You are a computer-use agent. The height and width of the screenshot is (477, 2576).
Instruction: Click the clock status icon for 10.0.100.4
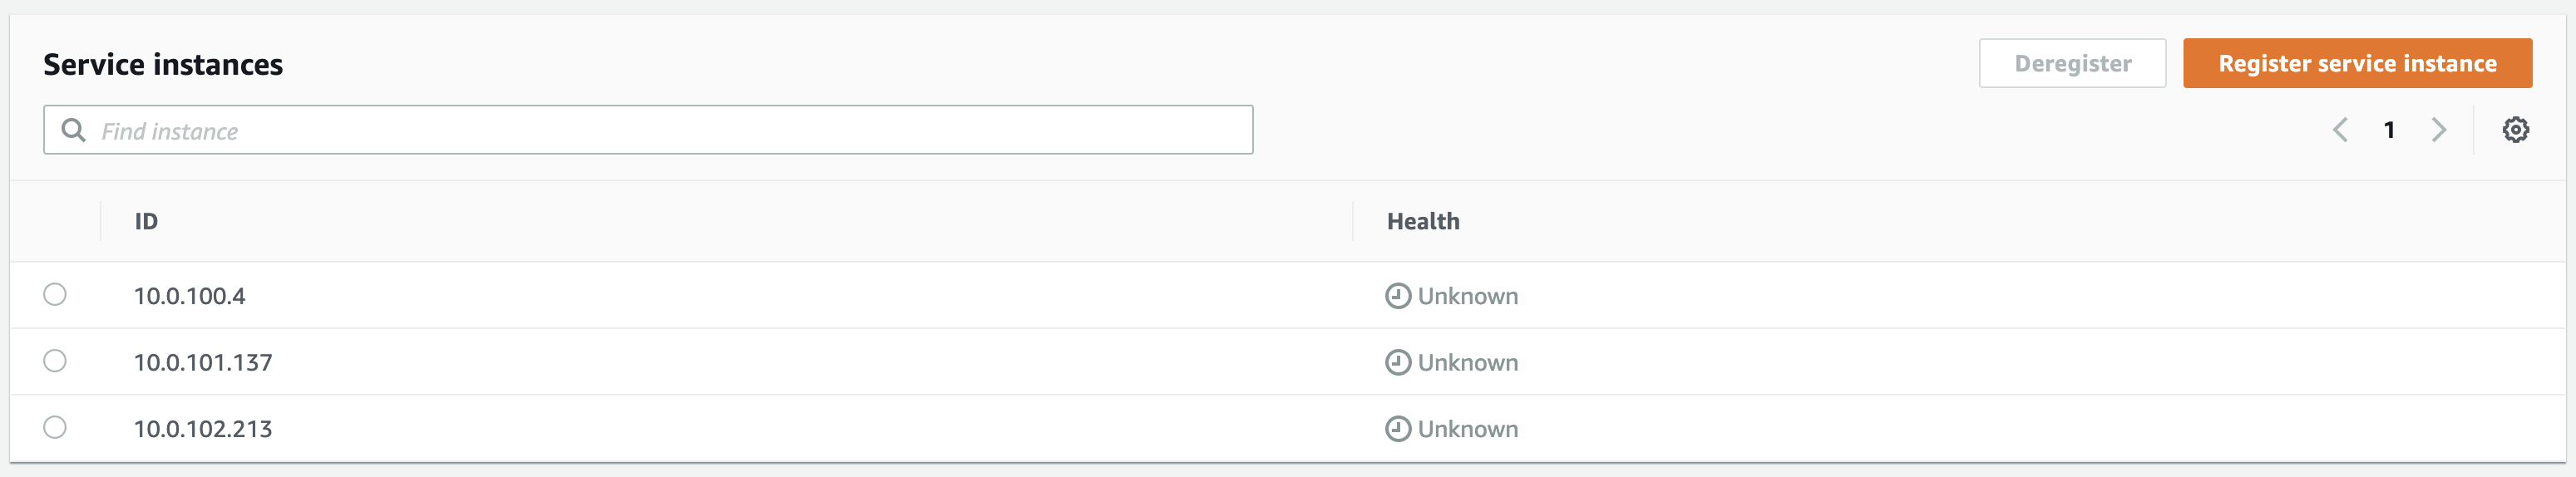(1397, 296)
